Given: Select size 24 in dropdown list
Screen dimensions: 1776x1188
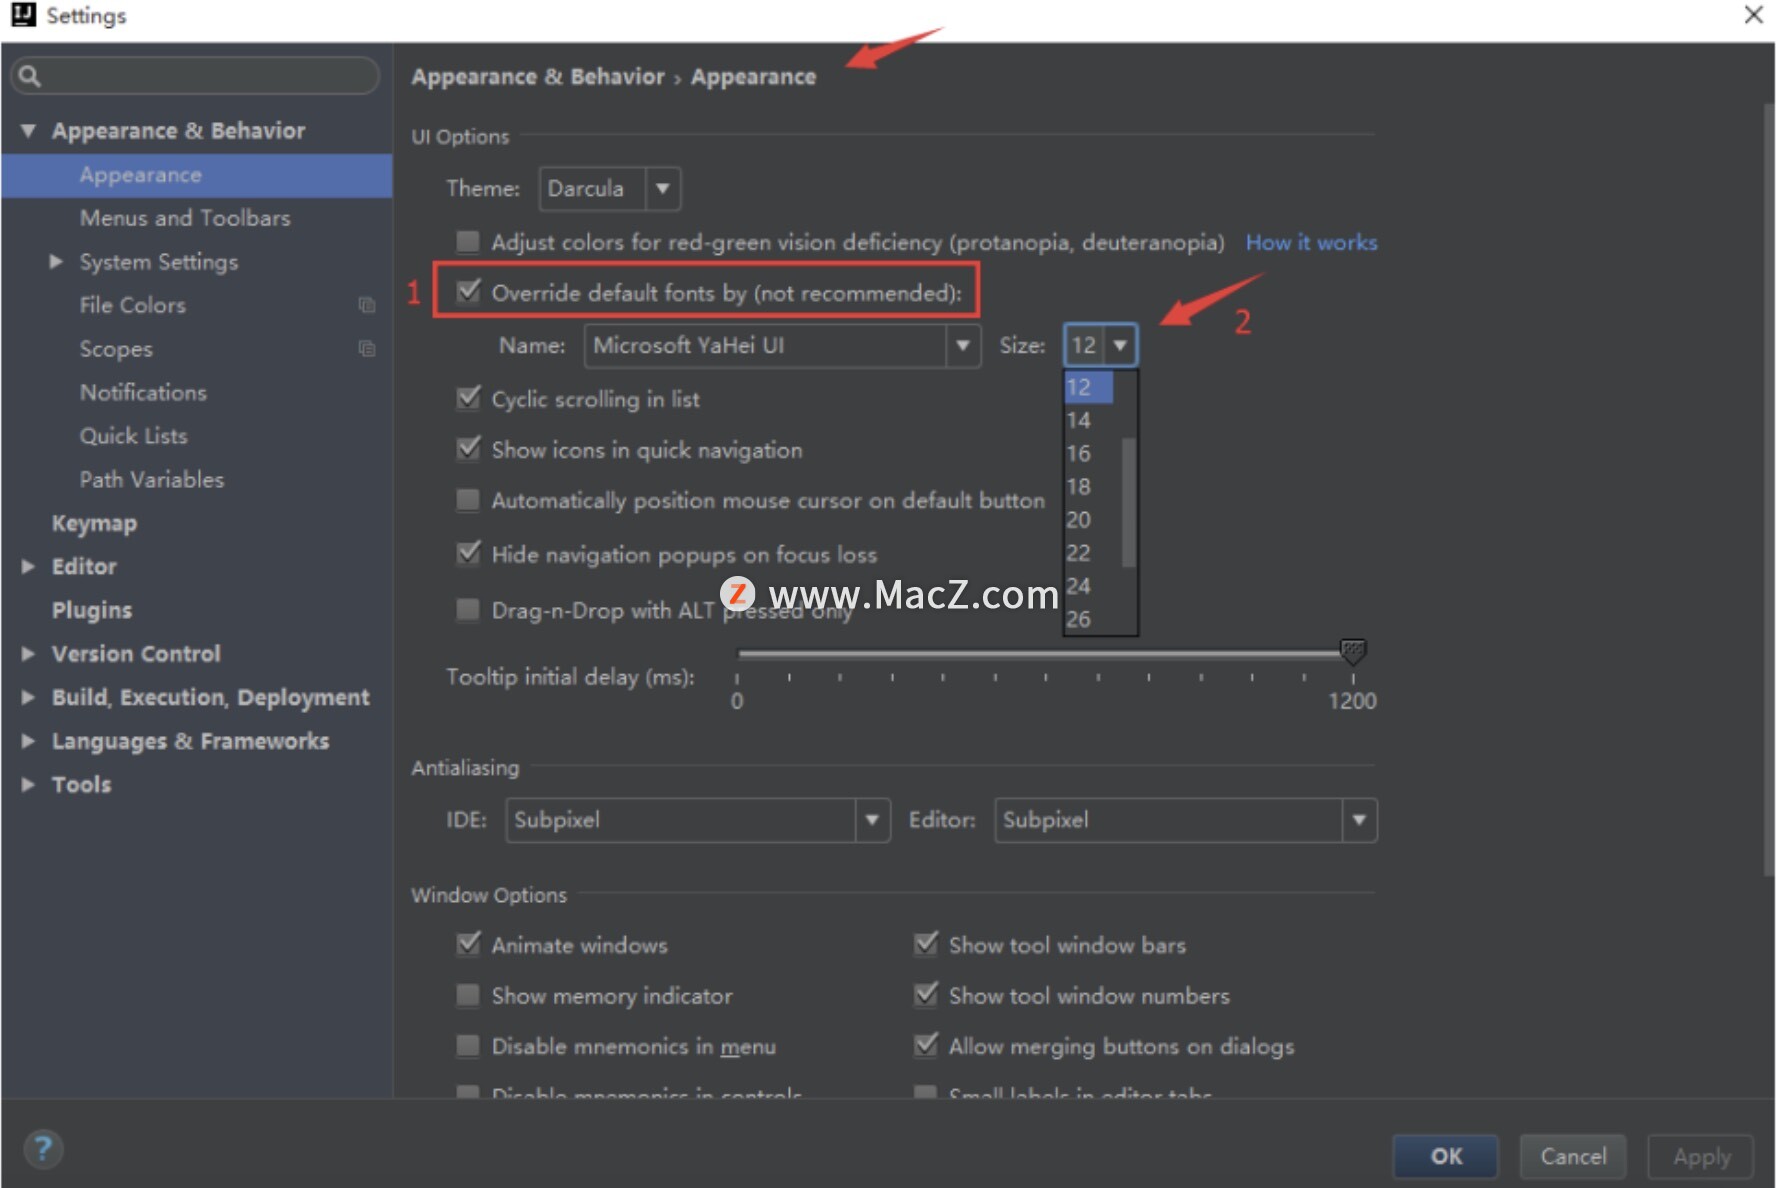Looking at the screenshot, I should pos(1089,585).
